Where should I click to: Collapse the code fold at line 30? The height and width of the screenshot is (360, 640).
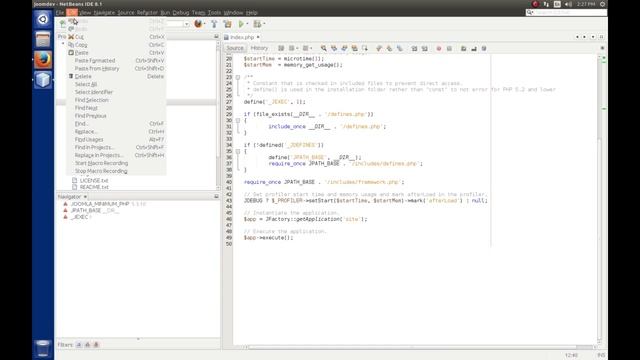click(238, 120)
